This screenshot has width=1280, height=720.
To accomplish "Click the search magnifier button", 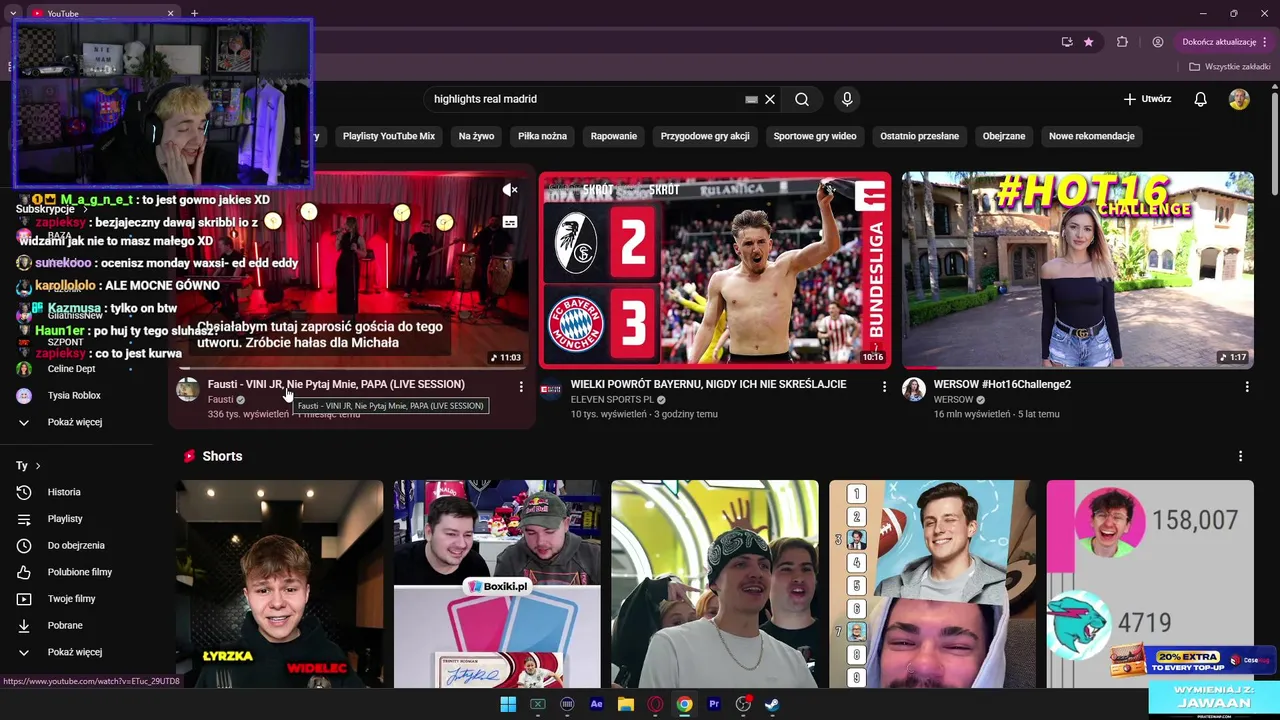I will 802,99.
